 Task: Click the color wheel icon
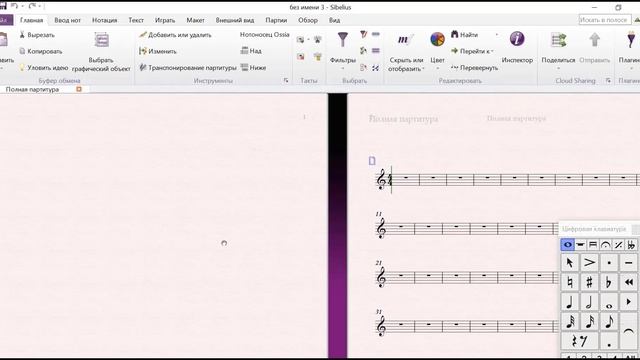(437, 40)
